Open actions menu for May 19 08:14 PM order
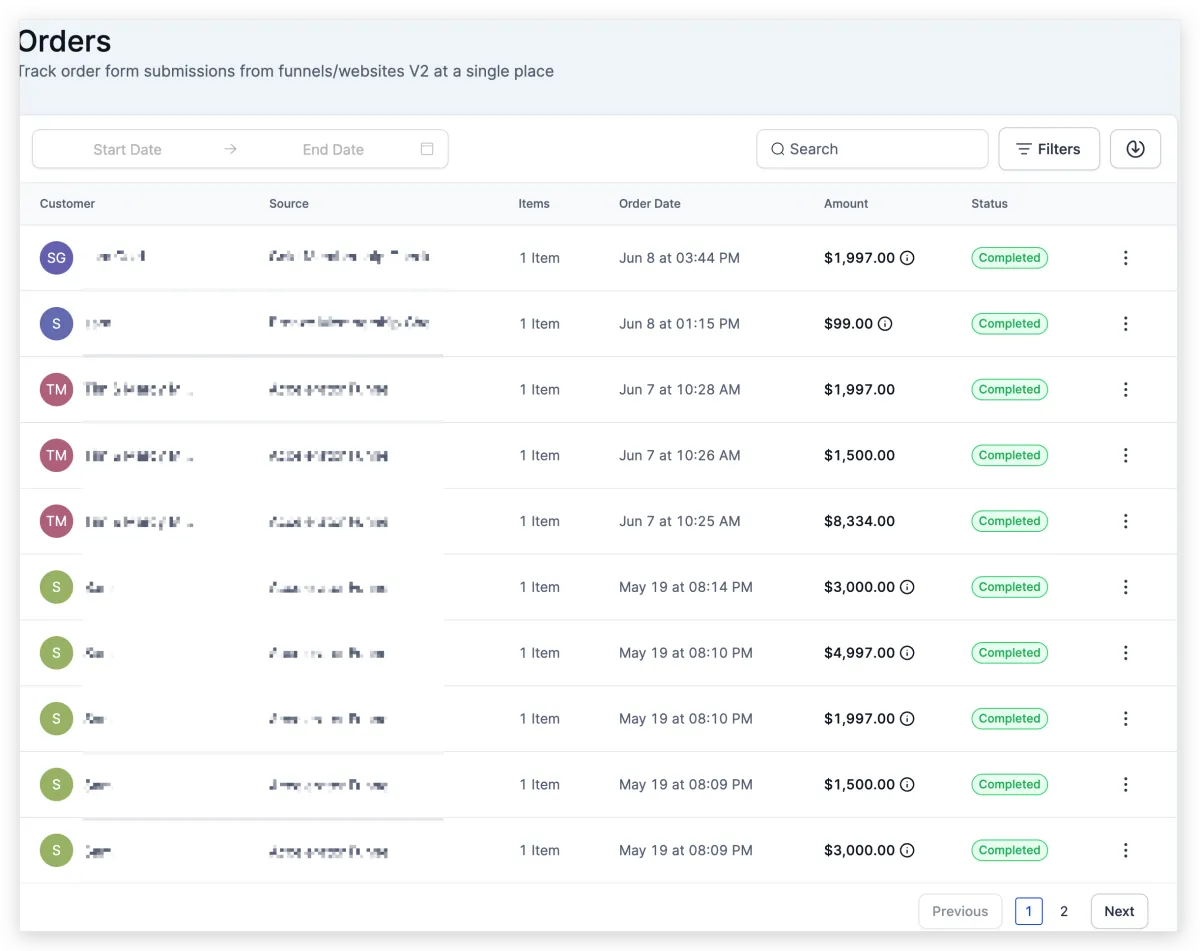Screen dimensions: 1200x951 (1125, 587)
